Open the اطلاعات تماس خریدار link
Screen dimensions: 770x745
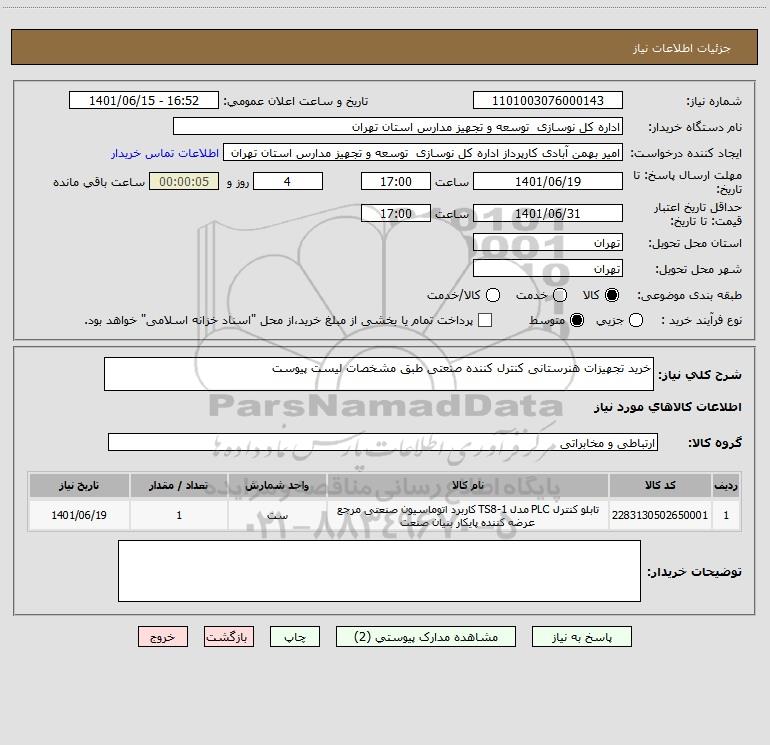(165, 153)
